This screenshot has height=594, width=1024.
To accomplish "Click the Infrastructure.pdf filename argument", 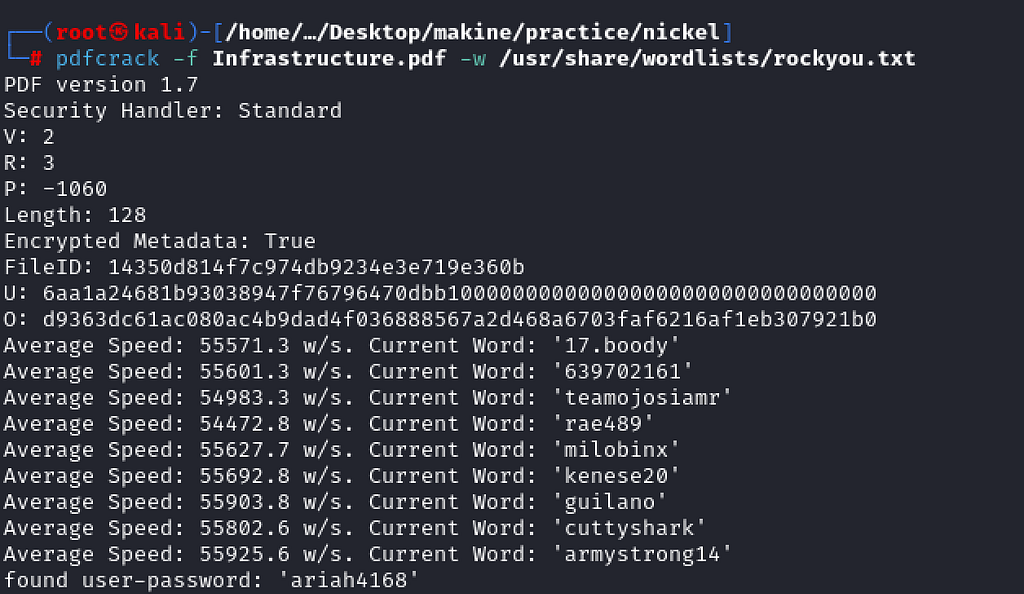I will 329,58.
